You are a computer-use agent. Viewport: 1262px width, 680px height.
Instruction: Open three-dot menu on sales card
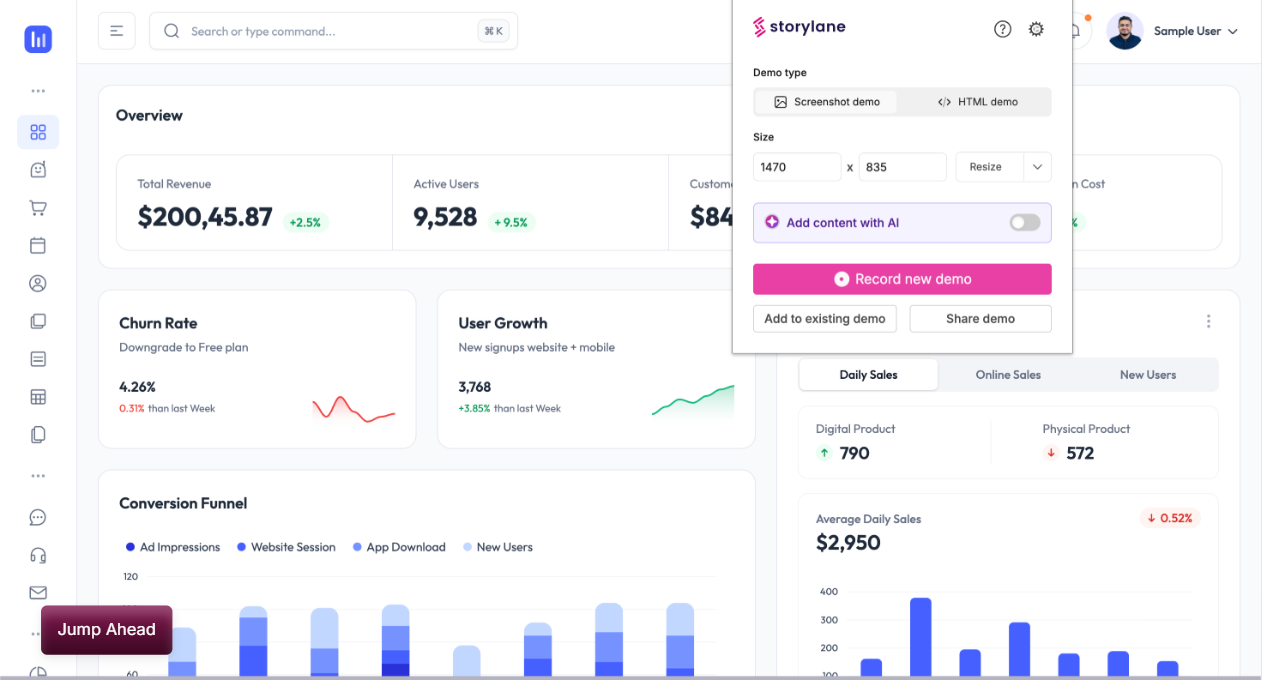point(1208,321)
